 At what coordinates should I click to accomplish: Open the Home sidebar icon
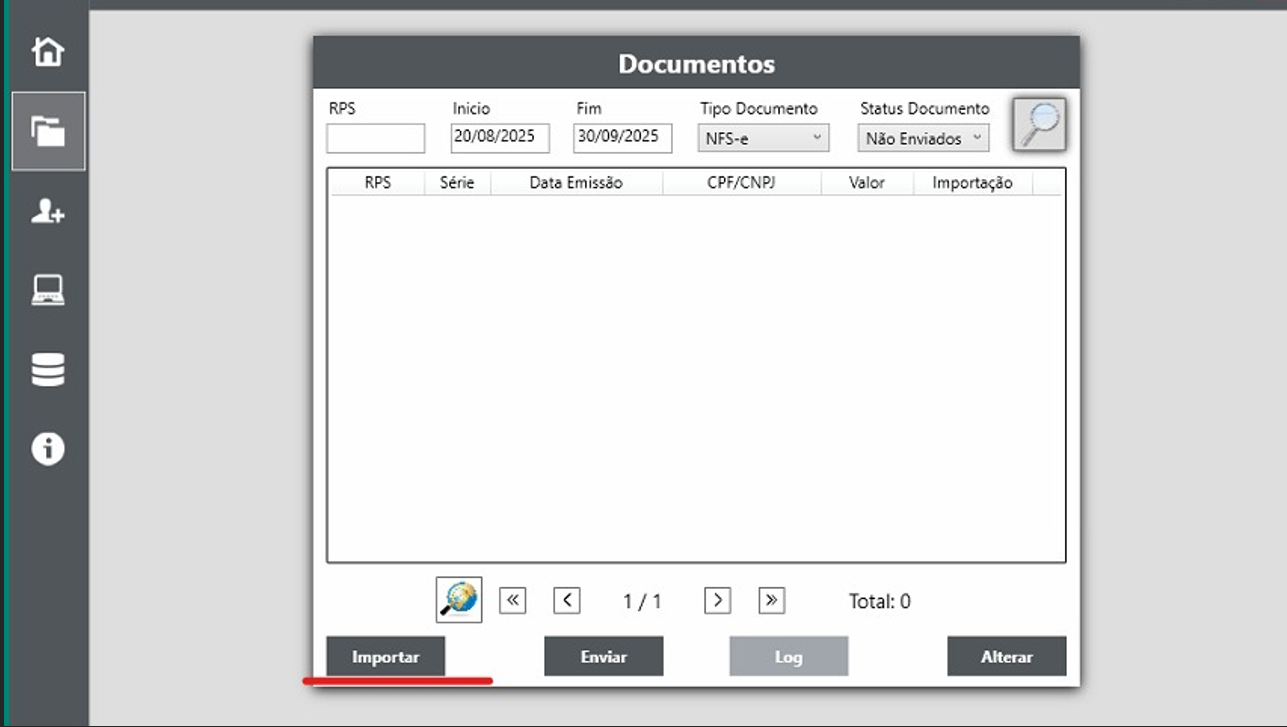tap(48, 51)
